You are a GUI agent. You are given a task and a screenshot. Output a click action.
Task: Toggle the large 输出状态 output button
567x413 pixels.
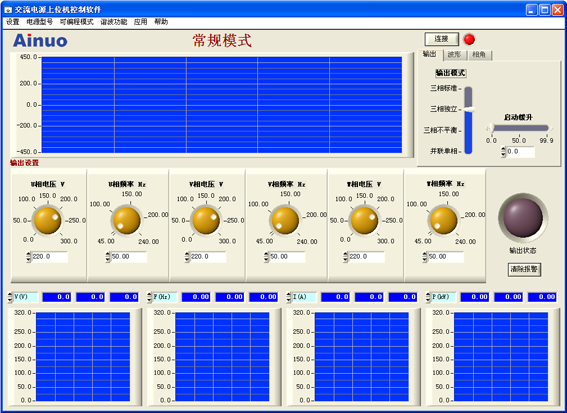click(523, 218)
